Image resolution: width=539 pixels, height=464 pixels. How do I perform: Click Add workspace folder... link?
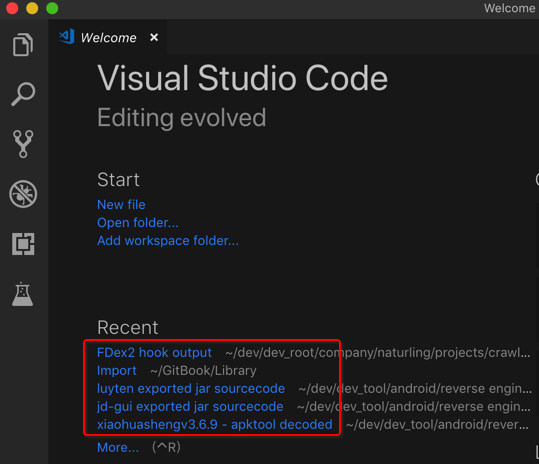pos(168,241)
